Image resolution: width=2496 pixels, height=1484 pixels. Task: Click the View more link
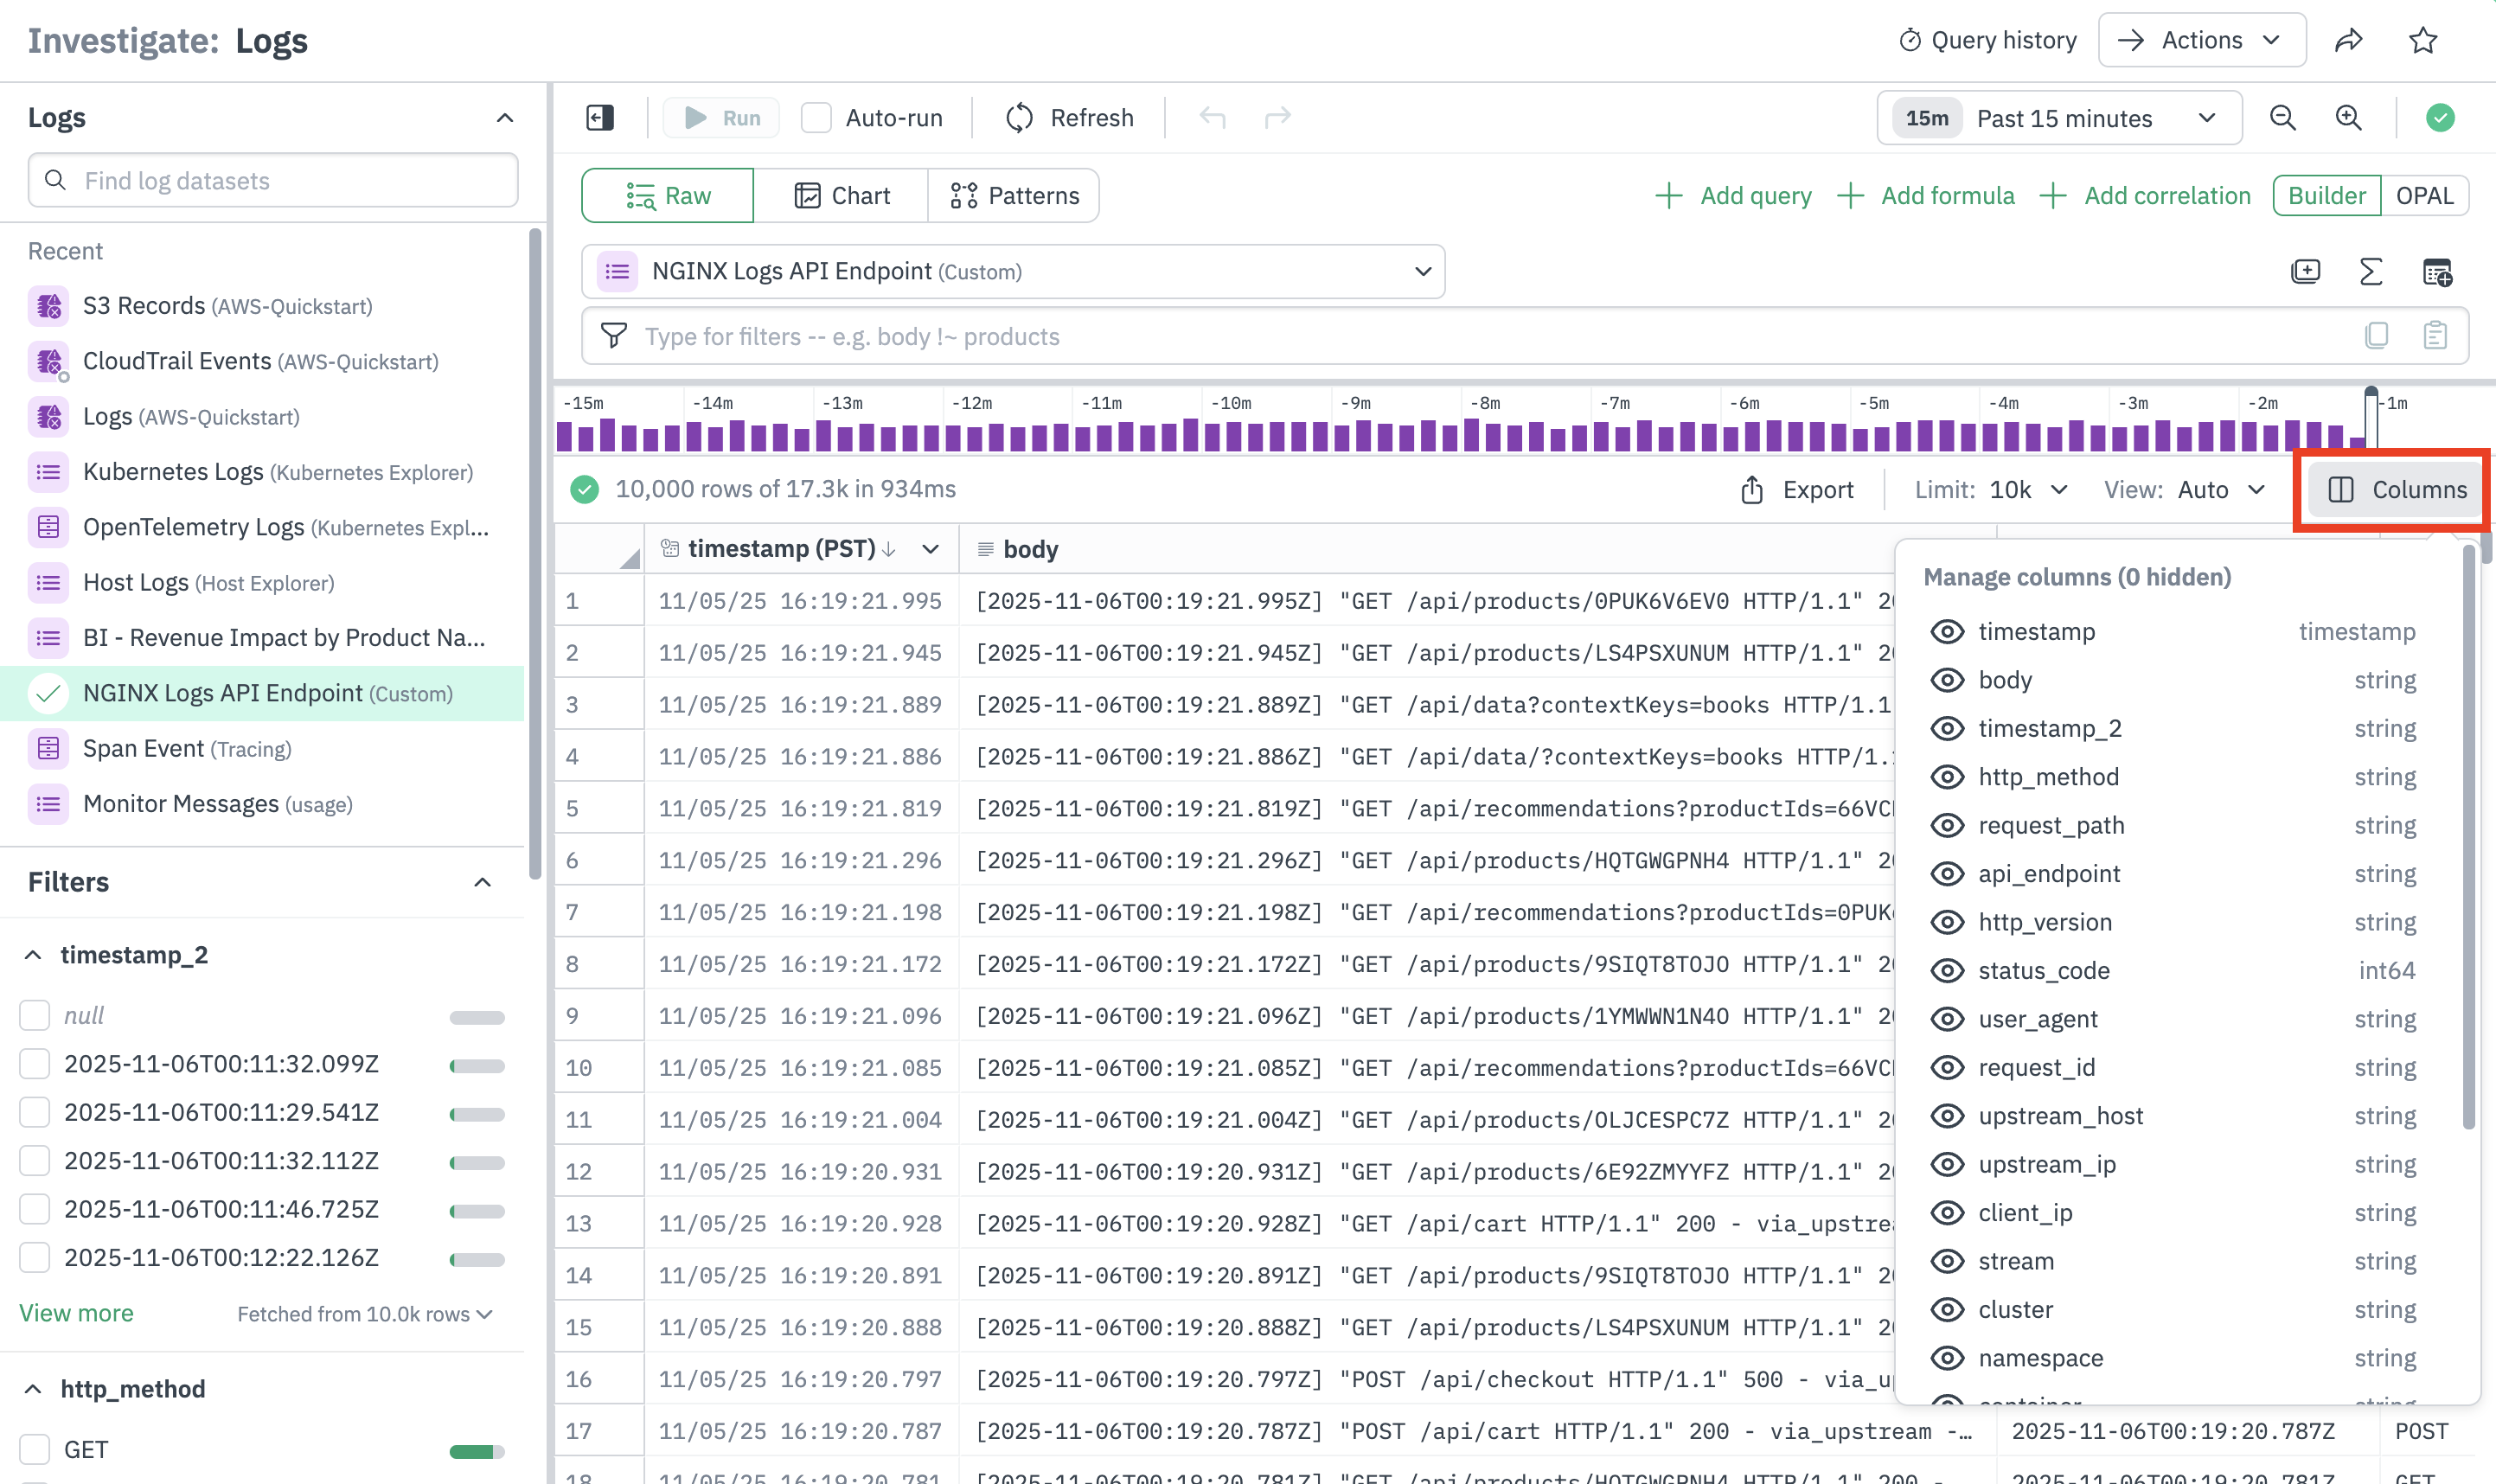point(76,1313)
